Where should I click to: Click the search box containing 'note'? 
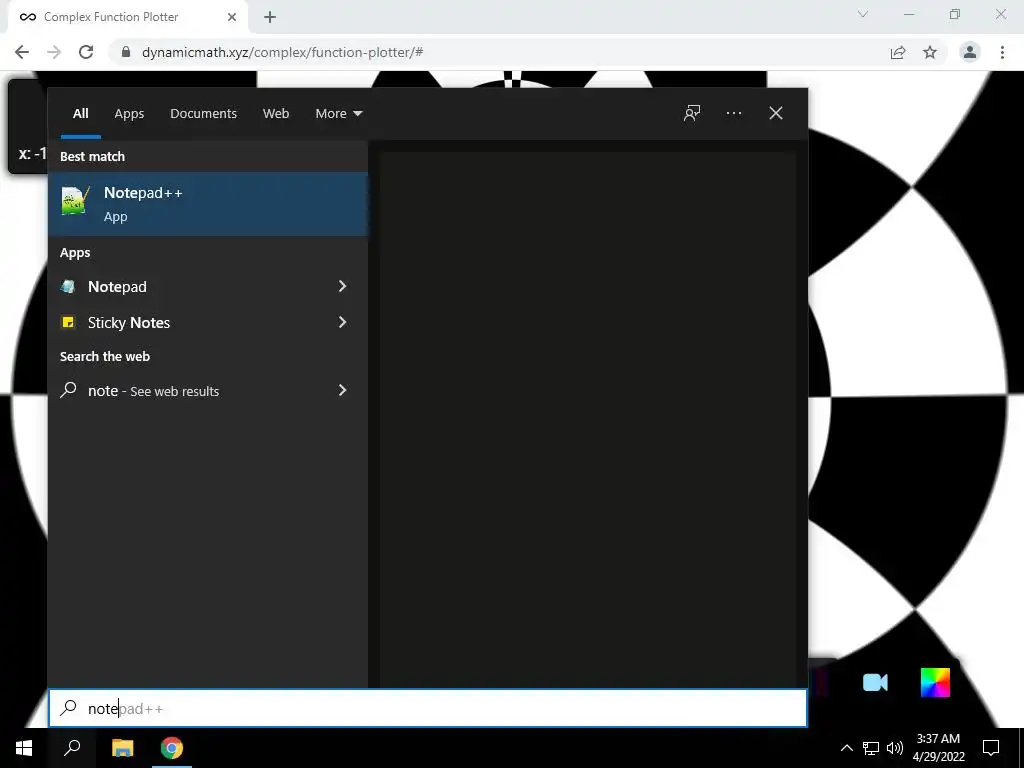pyautogui.click(x=428, y=708)
